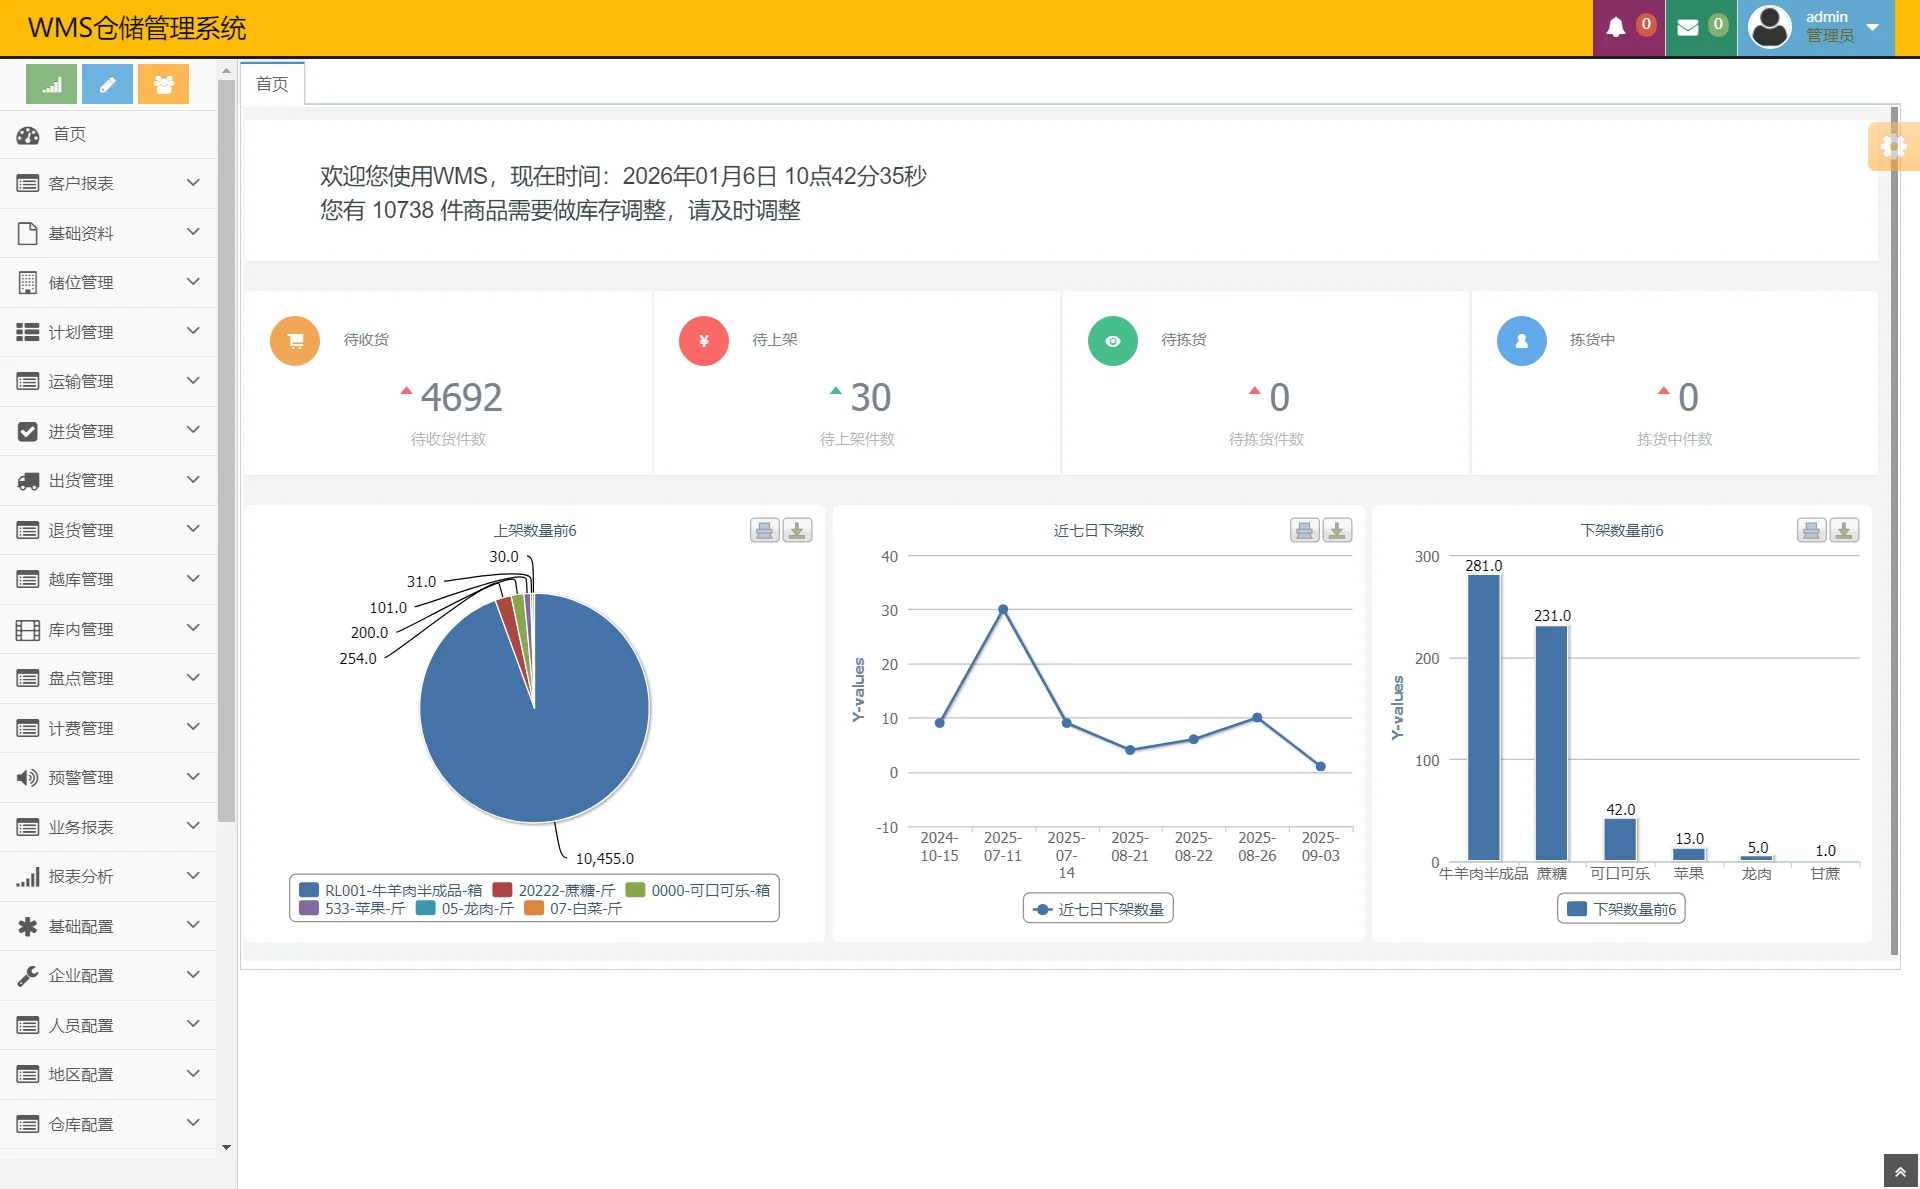Viewport: 1920px width, 1189px height.
Task: Click the orange user group icon
Action: [163, 84]
